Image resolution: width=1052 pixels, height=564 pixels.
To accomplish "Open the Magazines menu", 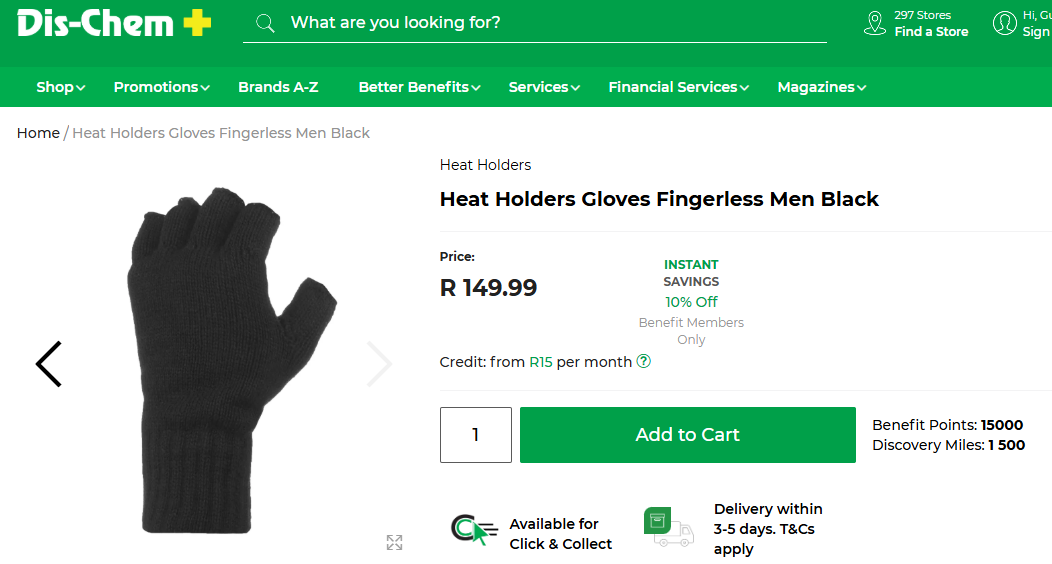I will click(x=821, y=87).
